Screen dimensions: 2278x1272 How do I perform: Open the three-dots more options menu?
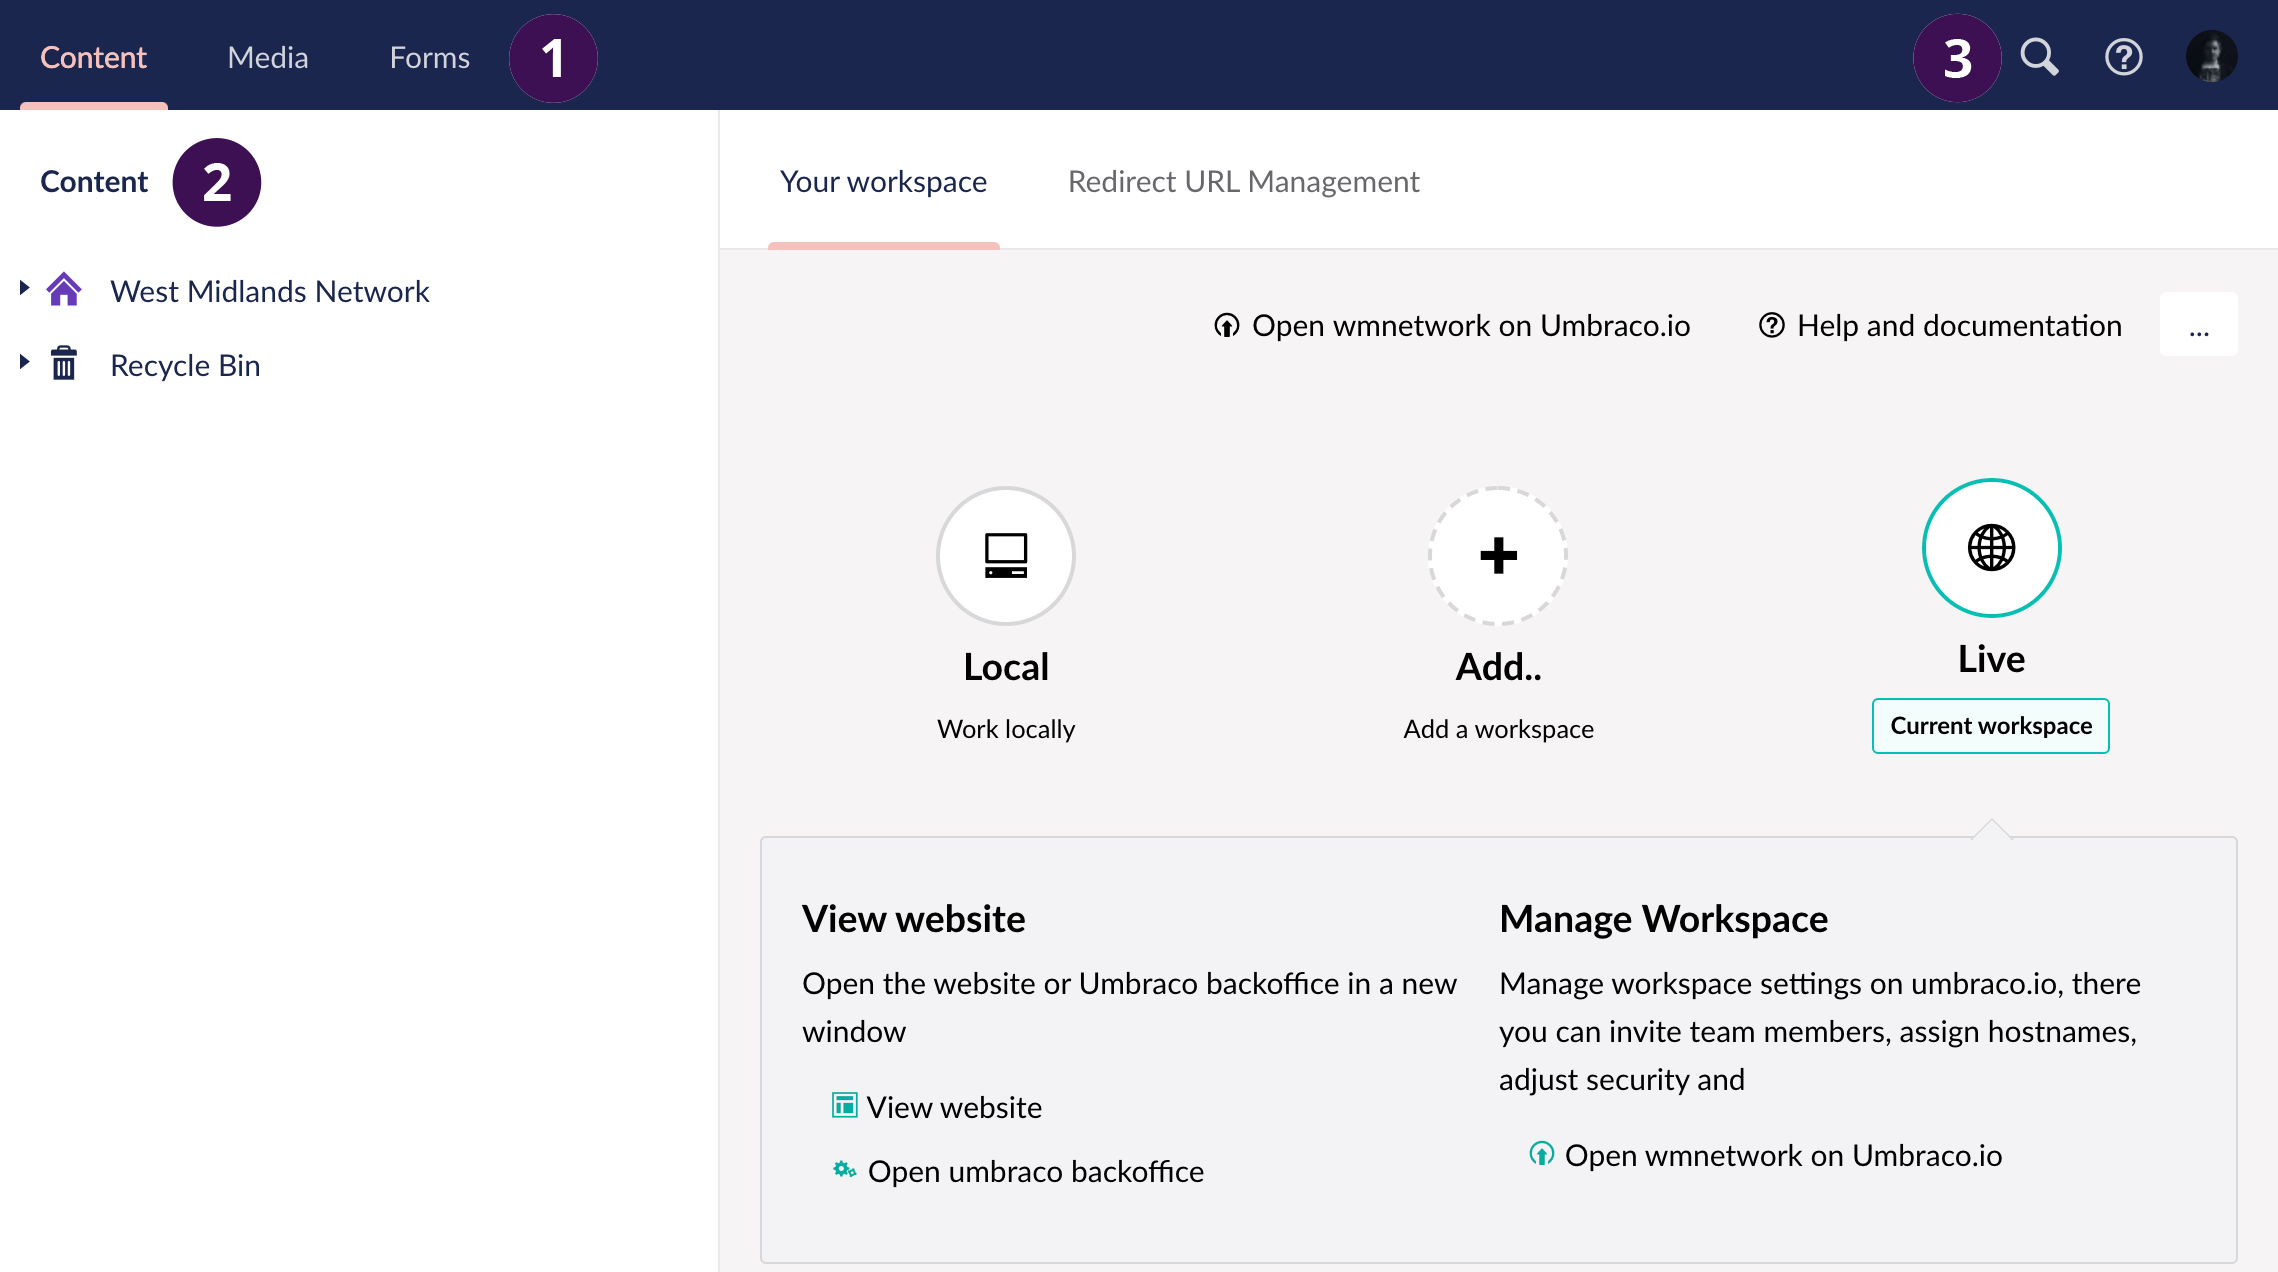pos(2198,324)
